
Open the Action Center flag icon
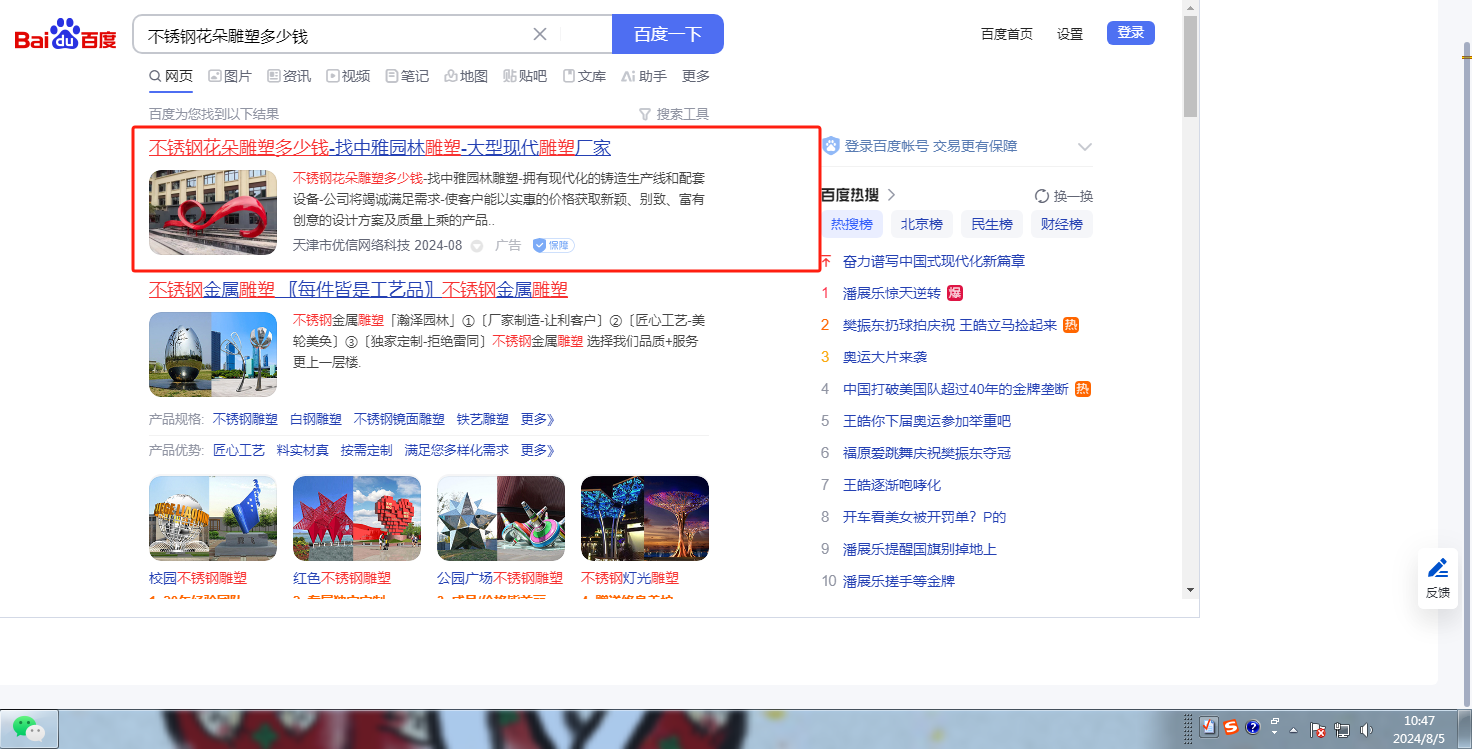tap(1318, 730)
